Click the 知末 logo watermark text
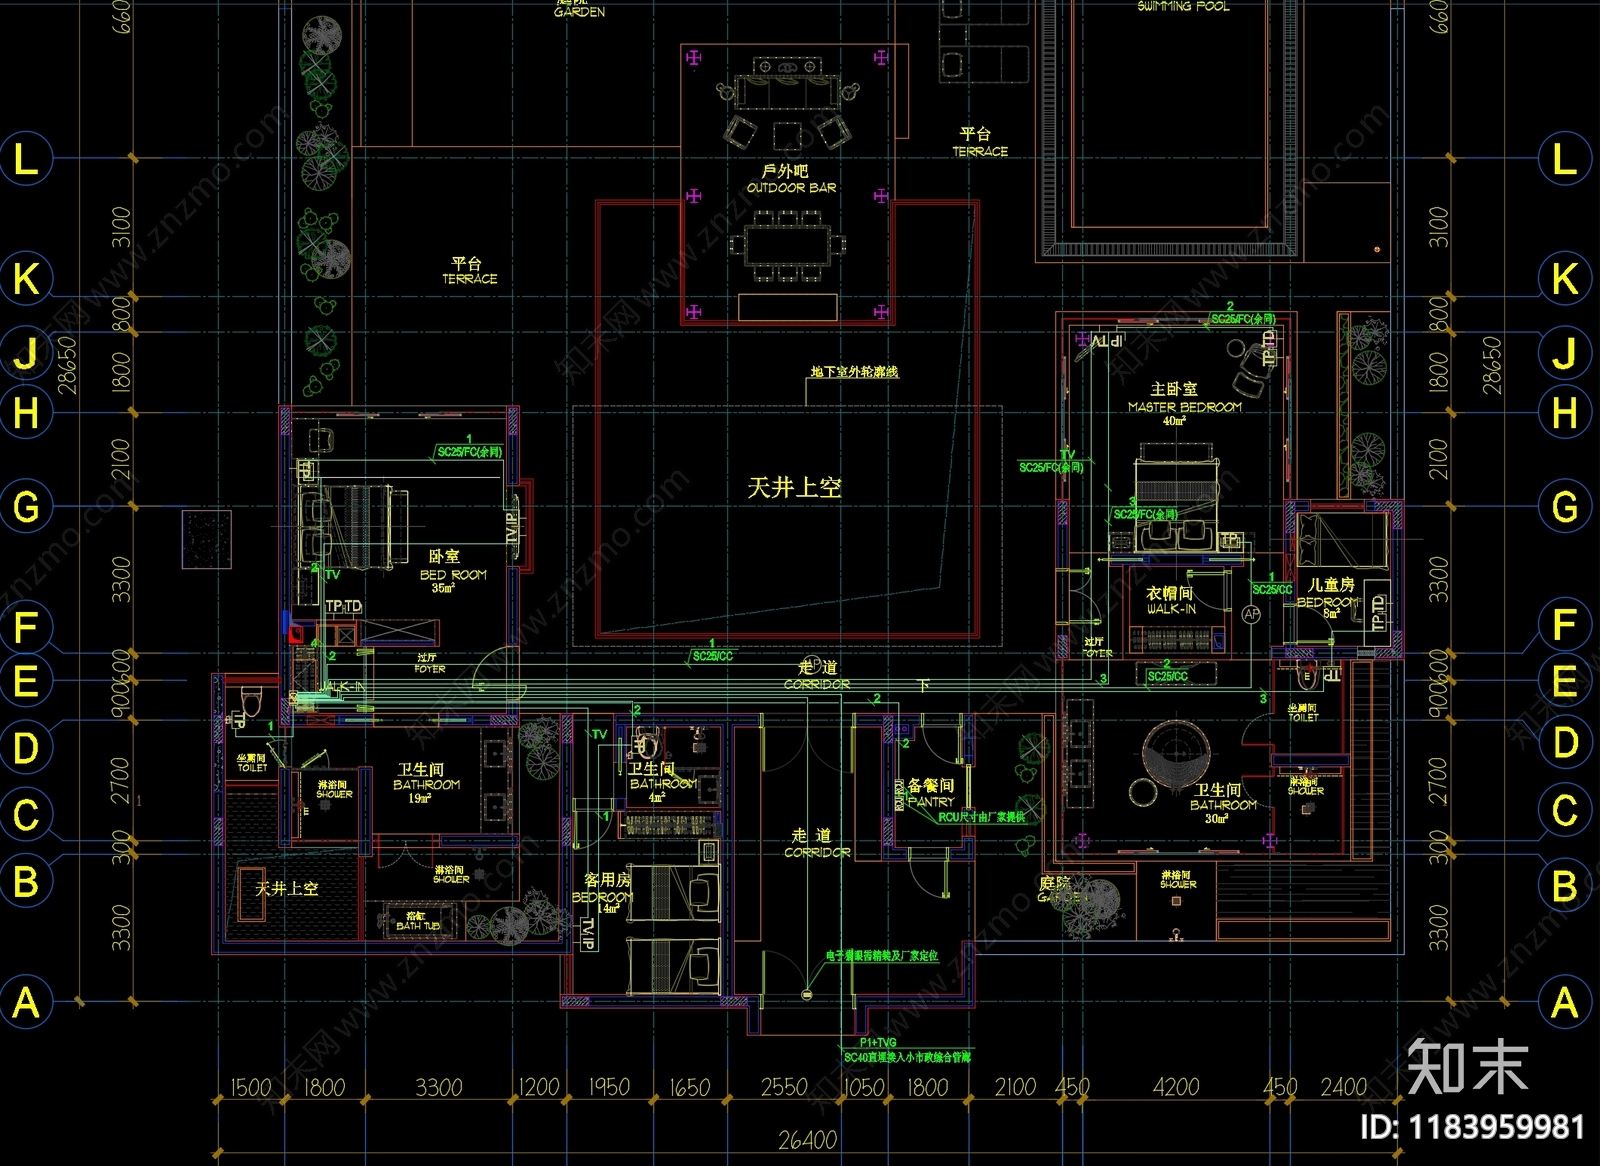Viewport: 1600px width, 1166px height. tap(1467, 1066)
